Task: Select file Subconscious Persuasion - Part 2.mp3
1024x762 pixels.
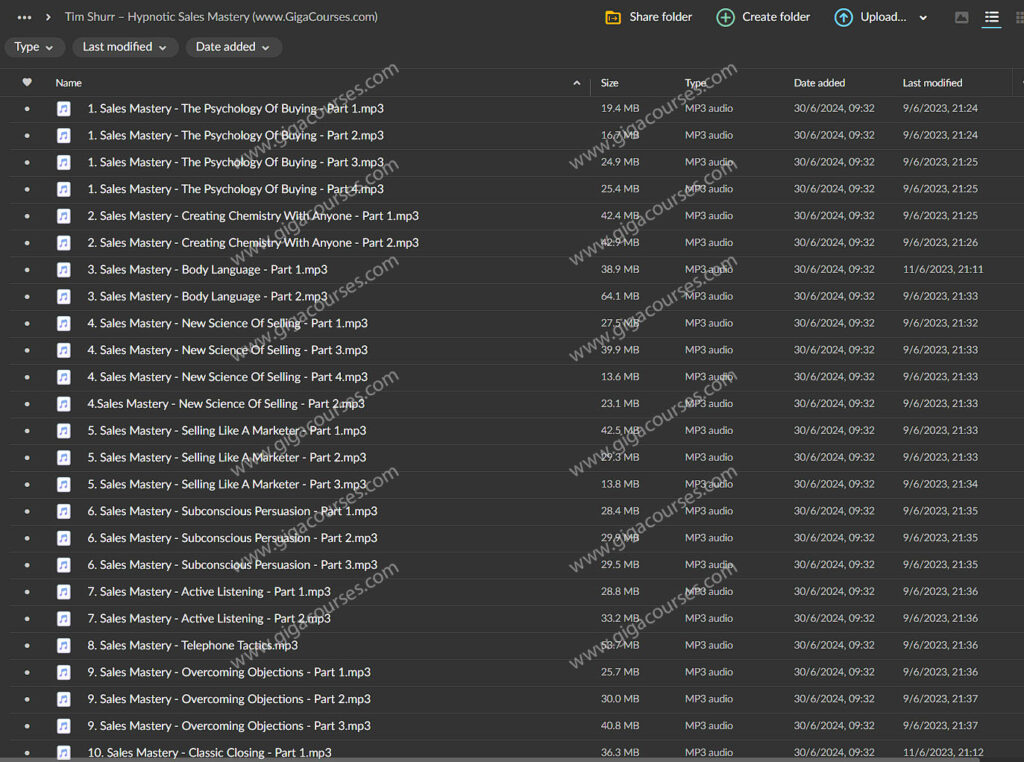Action: click(238, 538)
